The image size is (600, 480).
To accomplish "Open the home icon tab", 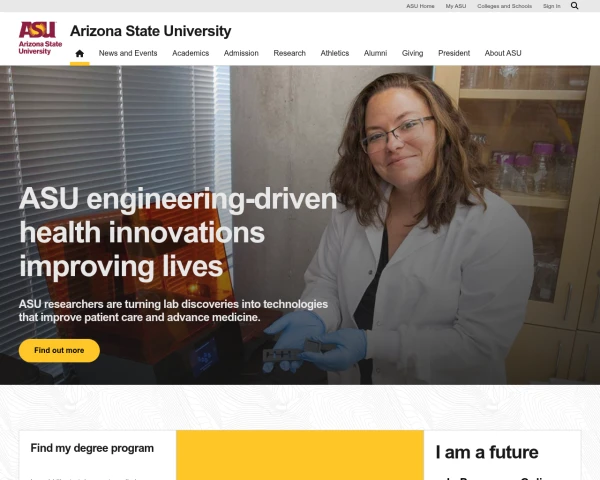I will pyautogui.click(x=80, y=53).
